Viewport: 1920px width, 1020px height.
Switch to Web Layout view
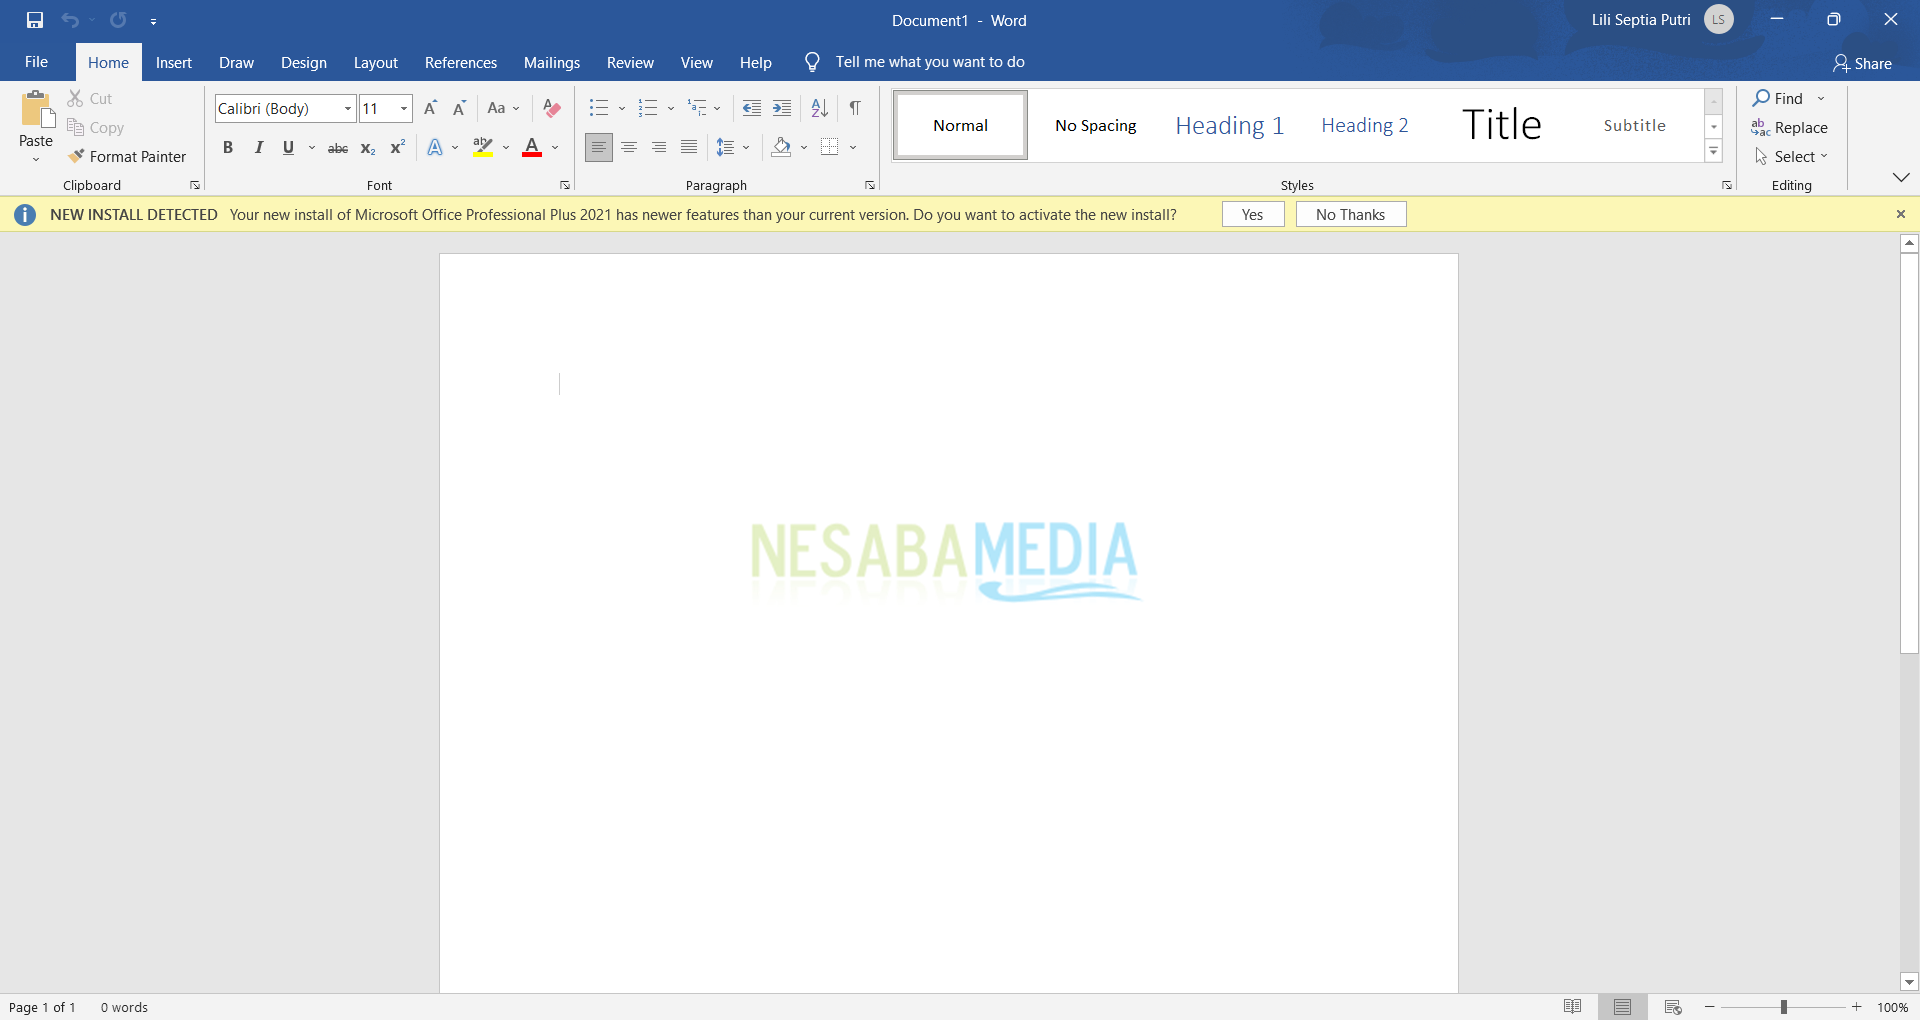point(1673,1007)
